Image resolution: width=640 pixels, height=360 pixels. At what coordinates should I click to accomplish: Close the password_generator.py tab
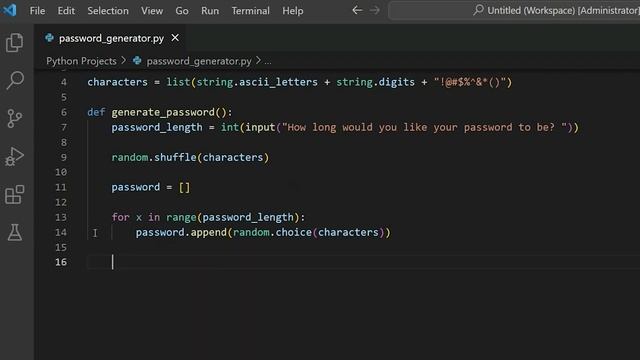coord(175,38)
